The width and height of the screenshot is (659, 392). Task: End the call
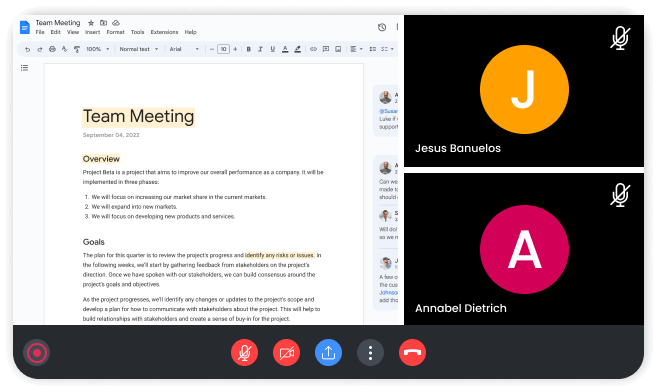coord(412,353)
